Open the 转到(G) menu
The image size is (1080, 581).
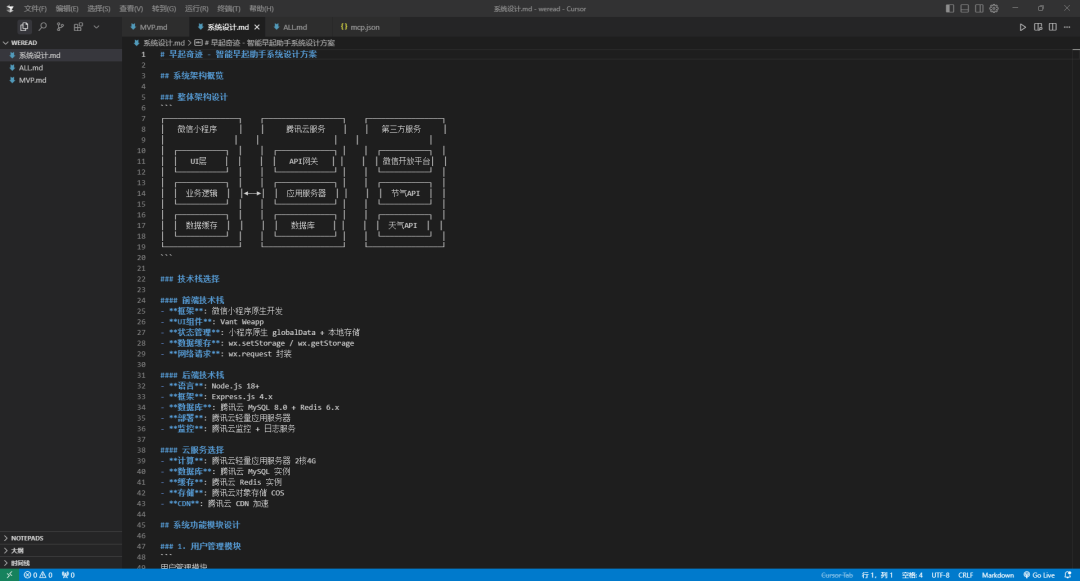click(x=163, y=9)
